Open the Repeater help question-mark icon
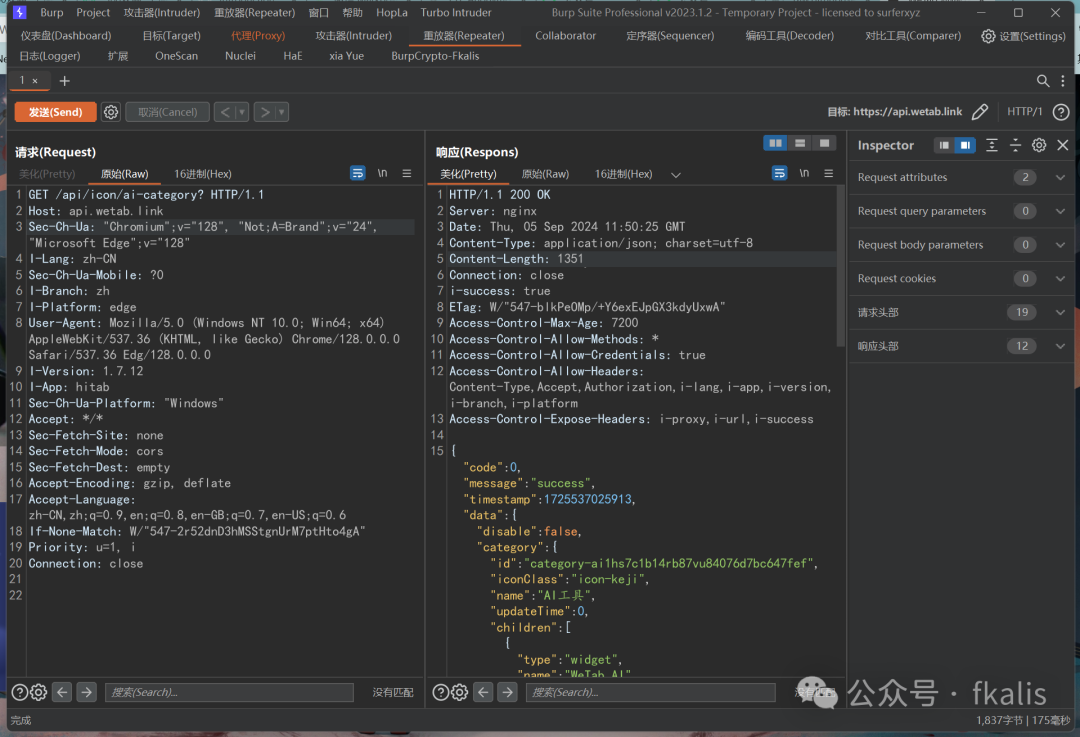Image resolution: width=1080 pixels, height=737 pixels. click(x=1061, y=112)
